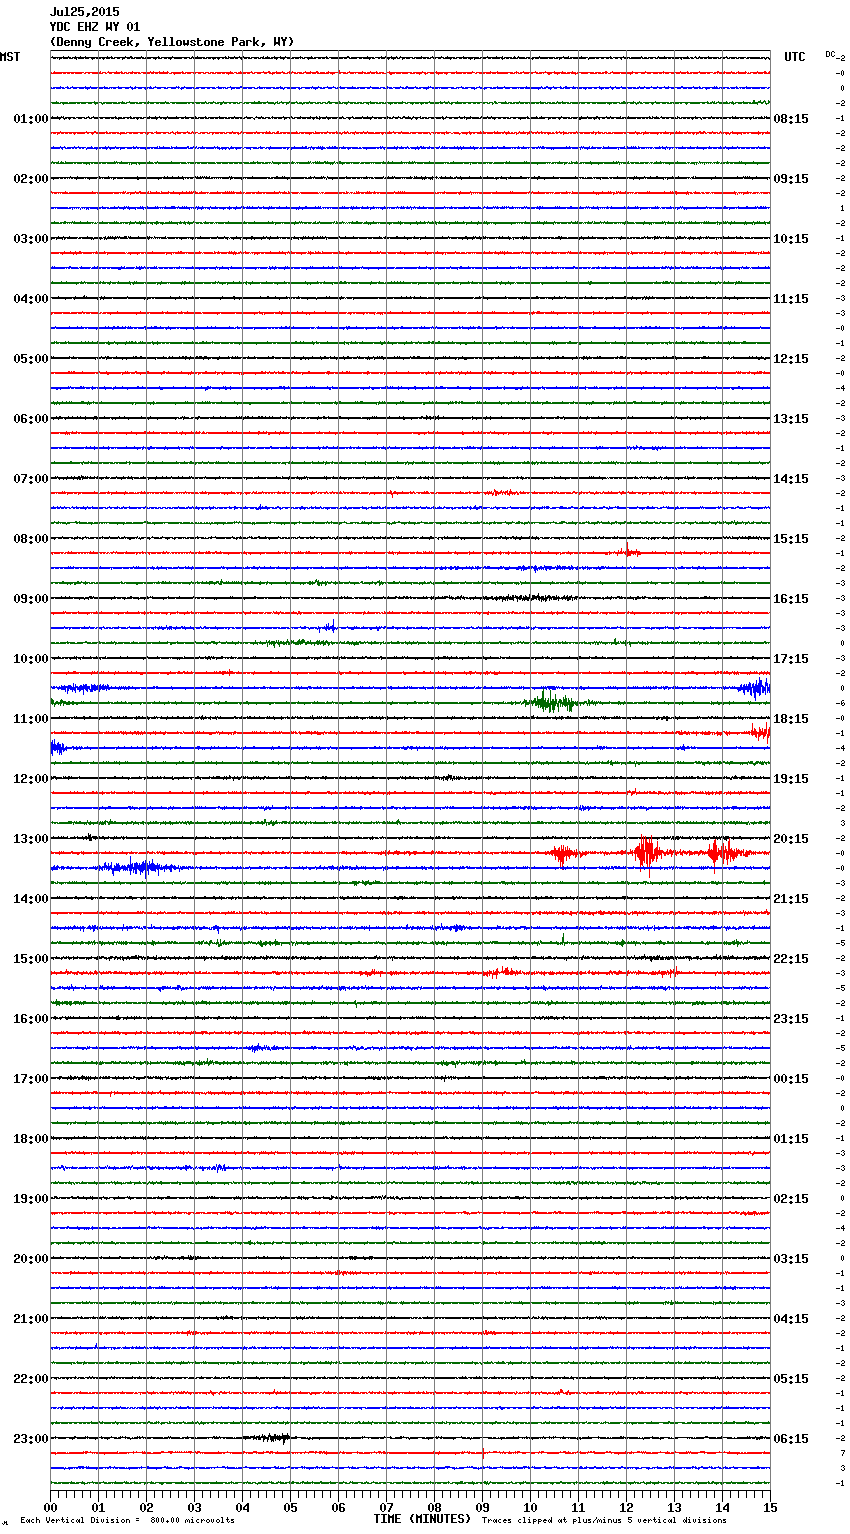Click the Each Vertical Division 800.00 microvolts note
Image resolution: width=850 pixels, height=1534 pixels.
pyautogui.click(x=128, y=1520)
